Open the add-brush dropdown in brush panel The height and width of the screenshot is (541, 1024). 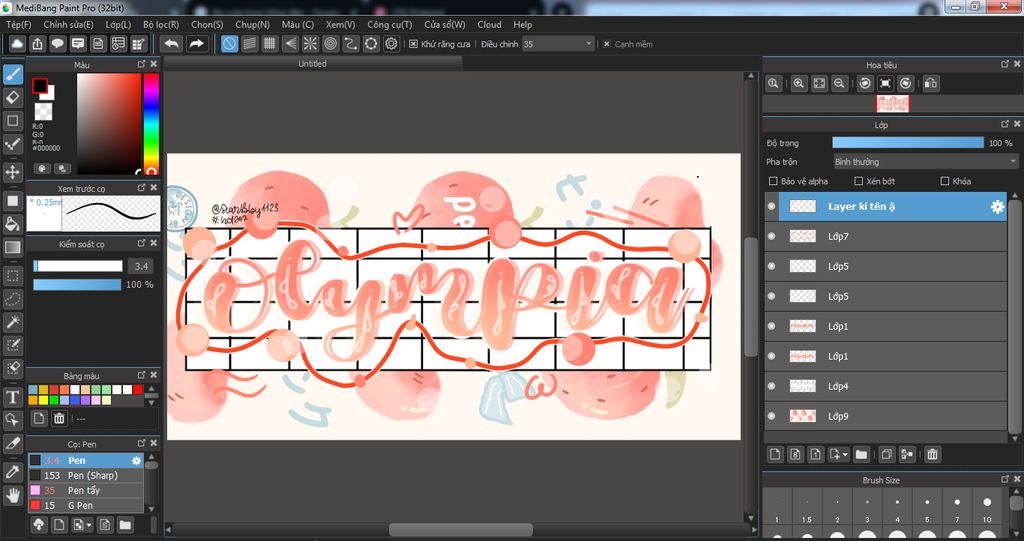click(82, 524)
